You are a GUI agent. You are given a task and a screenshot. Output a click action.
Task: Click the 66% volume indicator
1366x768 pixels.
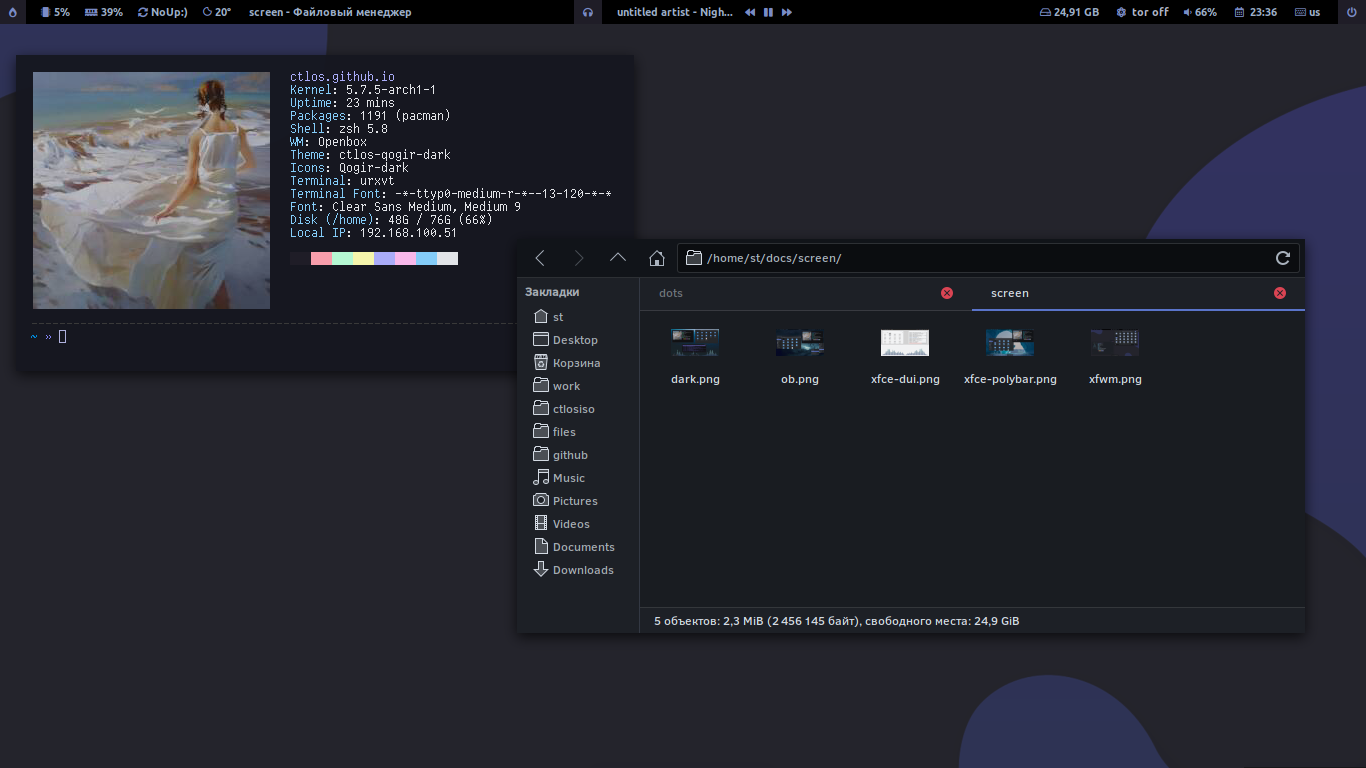click(1199, 12)
